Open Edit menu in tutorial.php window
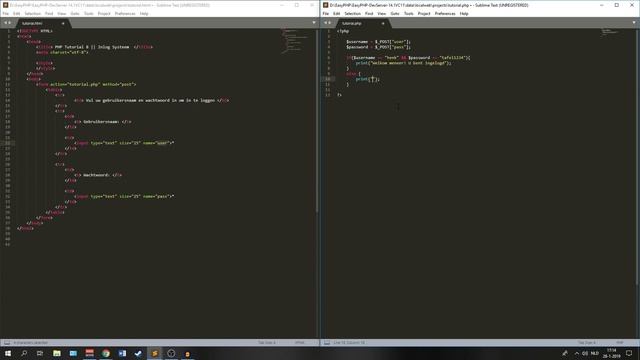640x360 pixels. tap(336, 13)
